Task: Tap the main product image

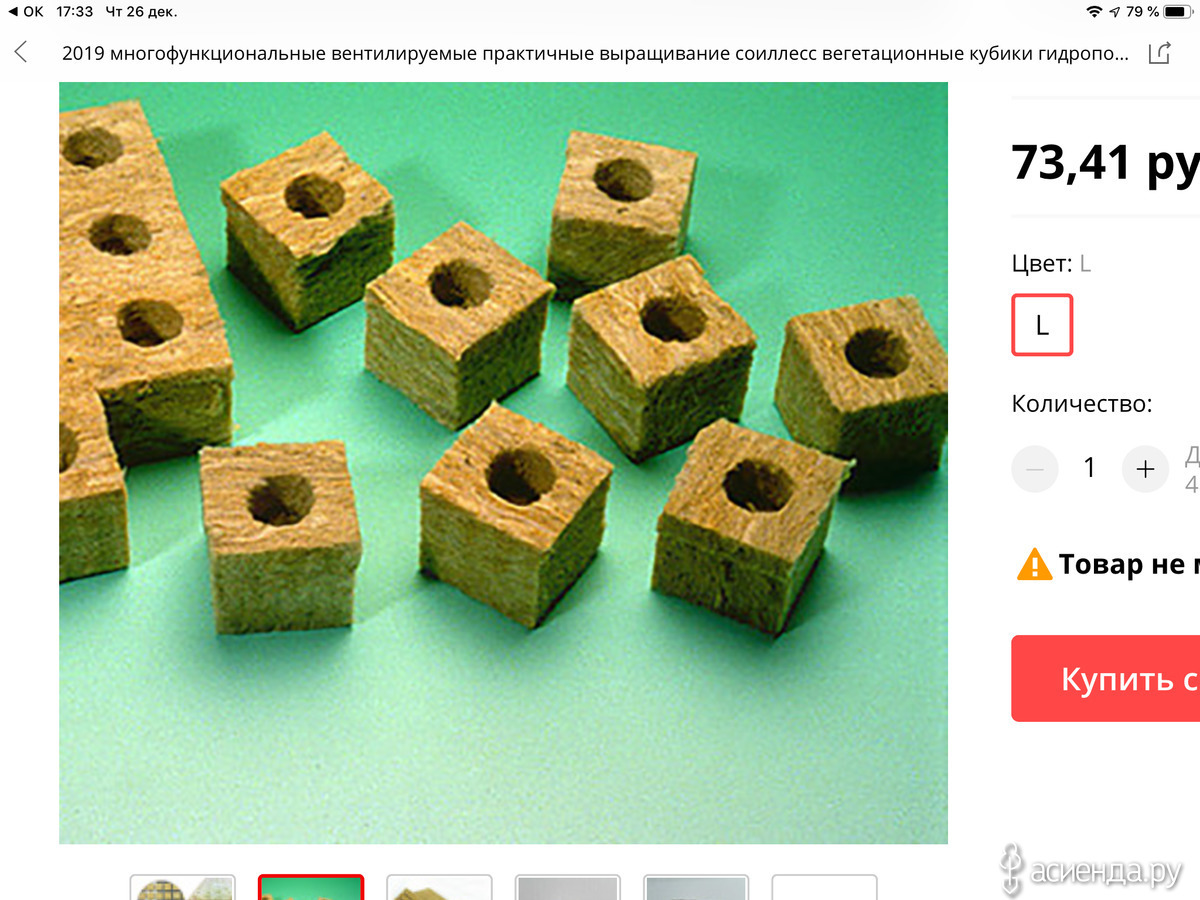Action: 503,463
